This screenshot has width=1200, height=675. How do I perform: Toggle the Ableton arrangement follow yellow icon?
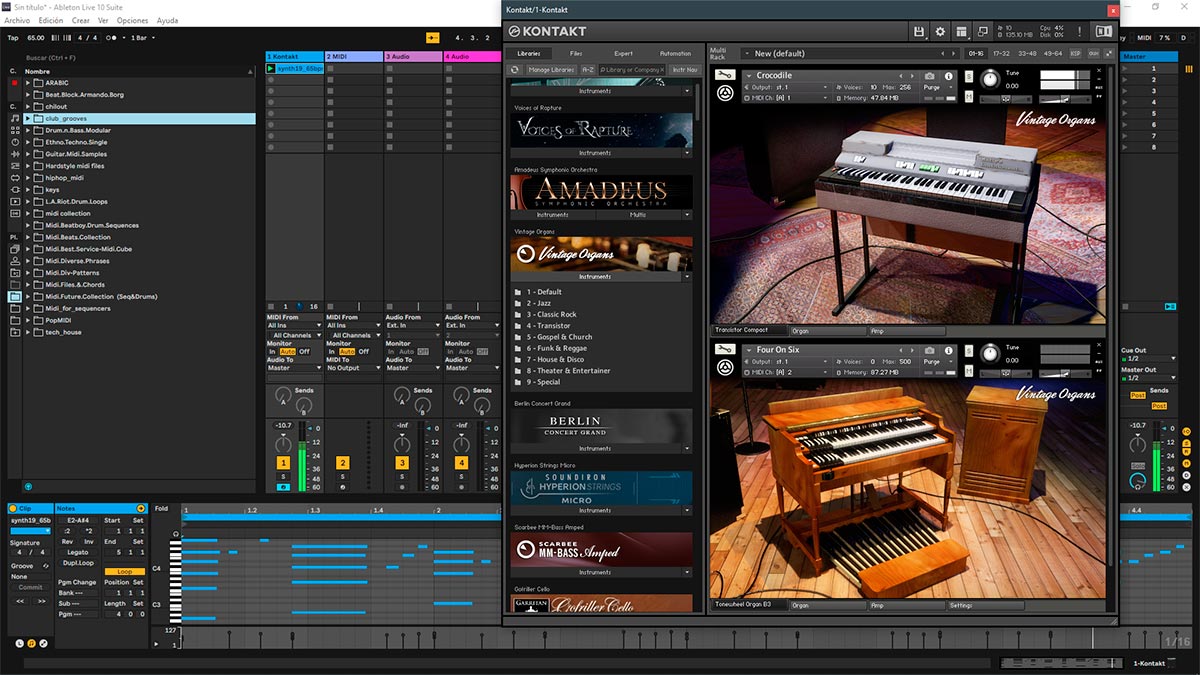(x=432, y=37)
